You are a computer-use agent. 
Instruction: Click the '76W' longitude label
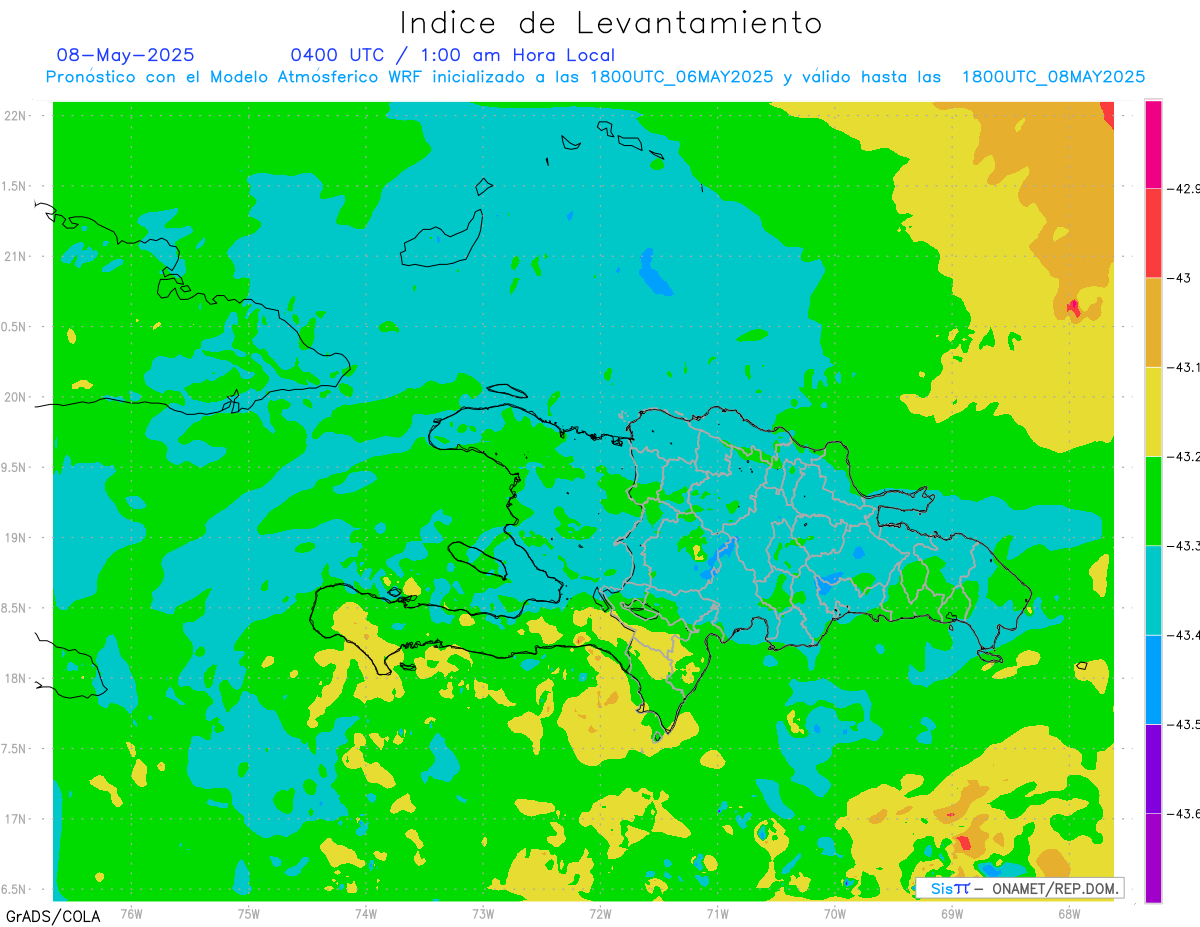131,913
